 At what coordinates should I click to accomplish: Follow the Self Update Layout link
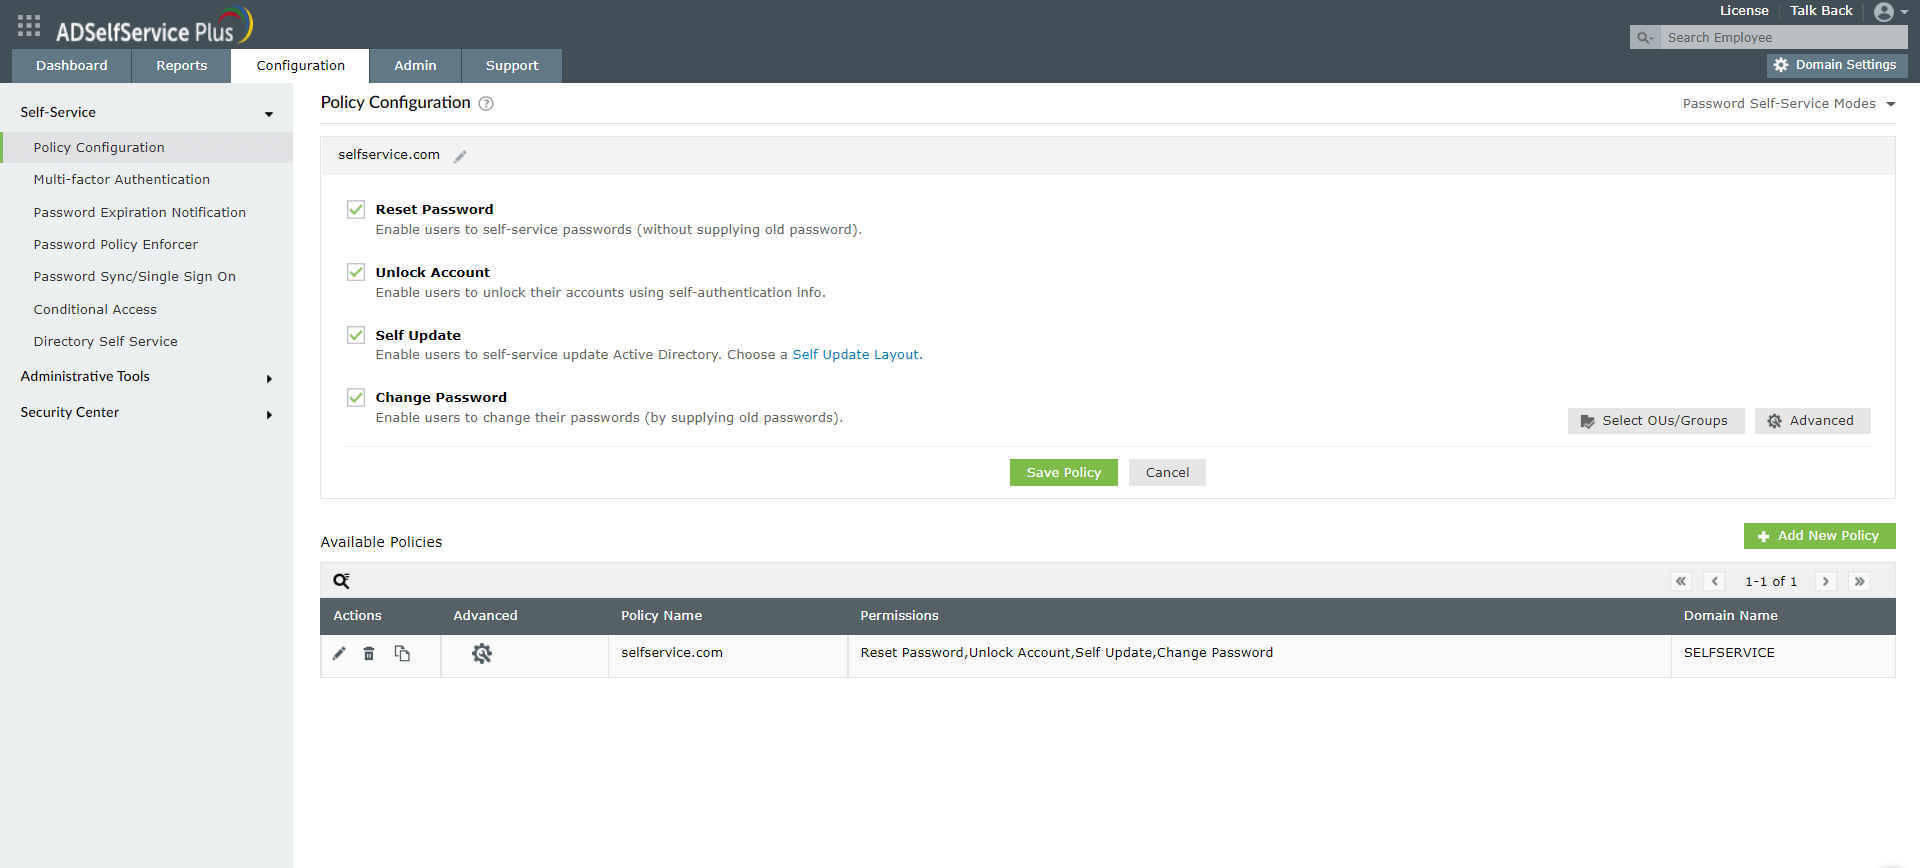(856, 355)
